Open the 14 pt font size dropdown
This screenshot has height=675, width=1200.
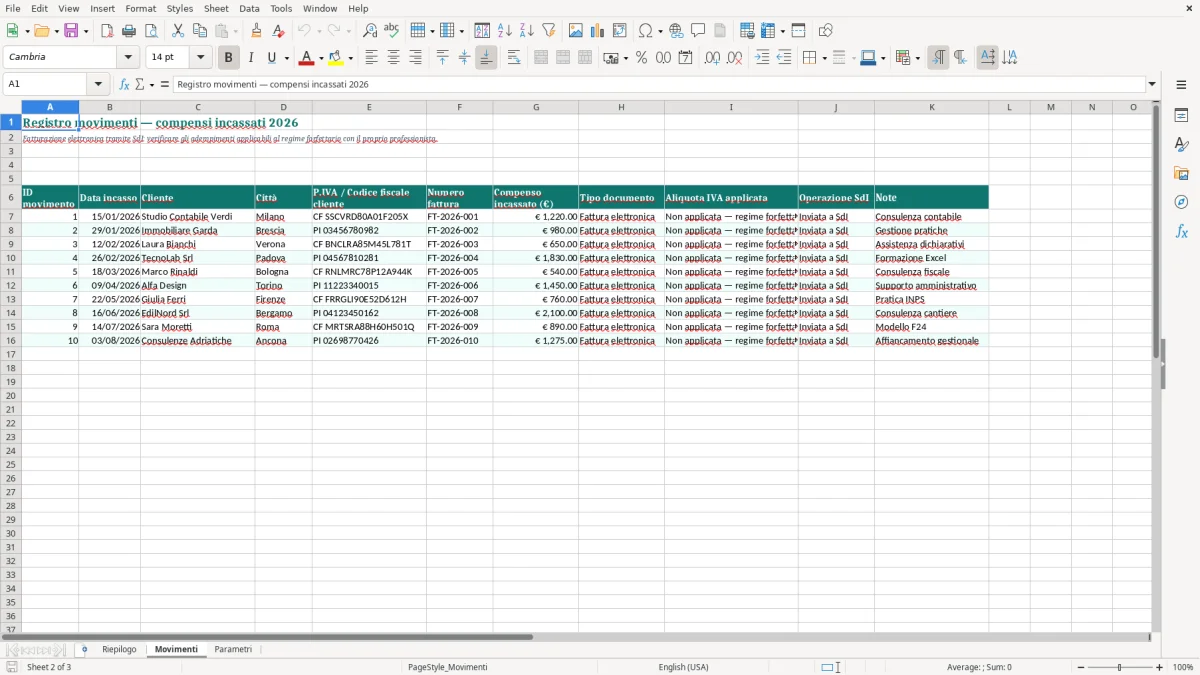(x=200, y=58)
